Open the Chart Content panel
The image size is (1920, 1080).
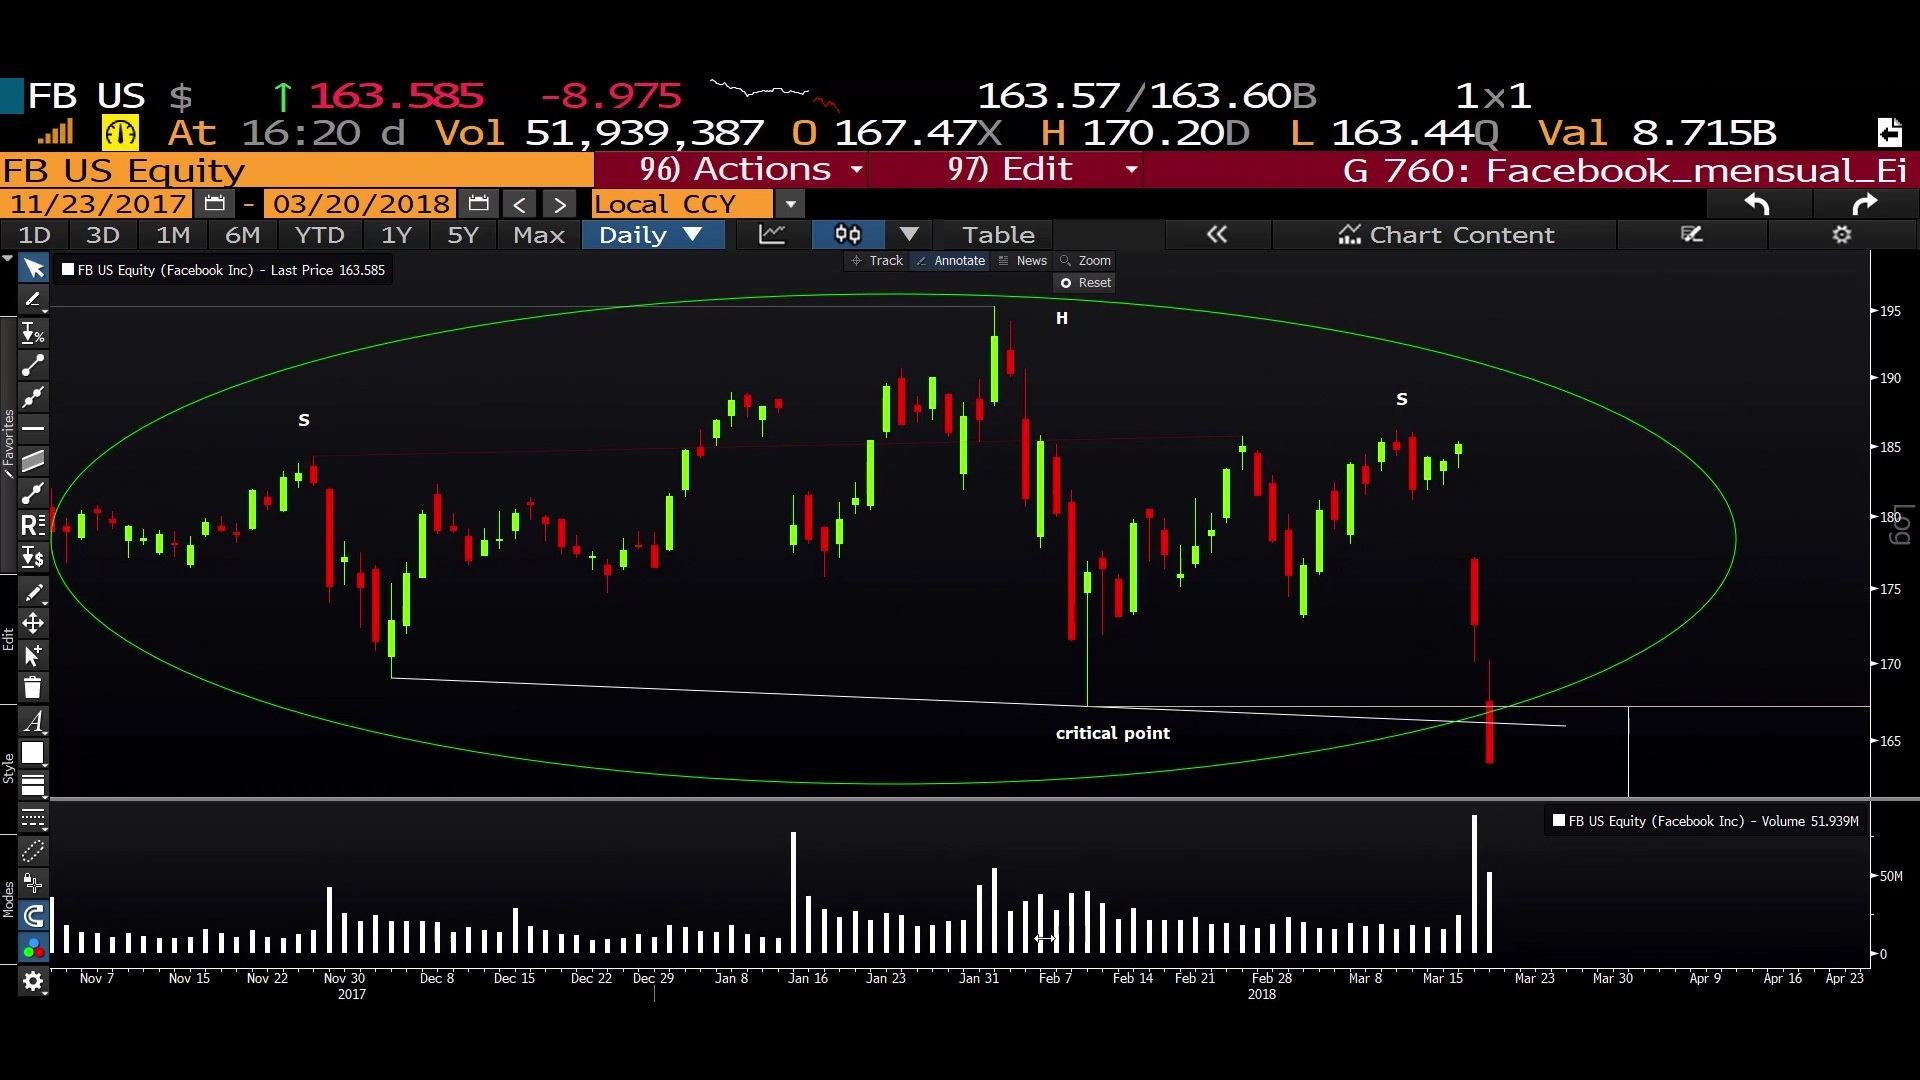click(1446, 235)
